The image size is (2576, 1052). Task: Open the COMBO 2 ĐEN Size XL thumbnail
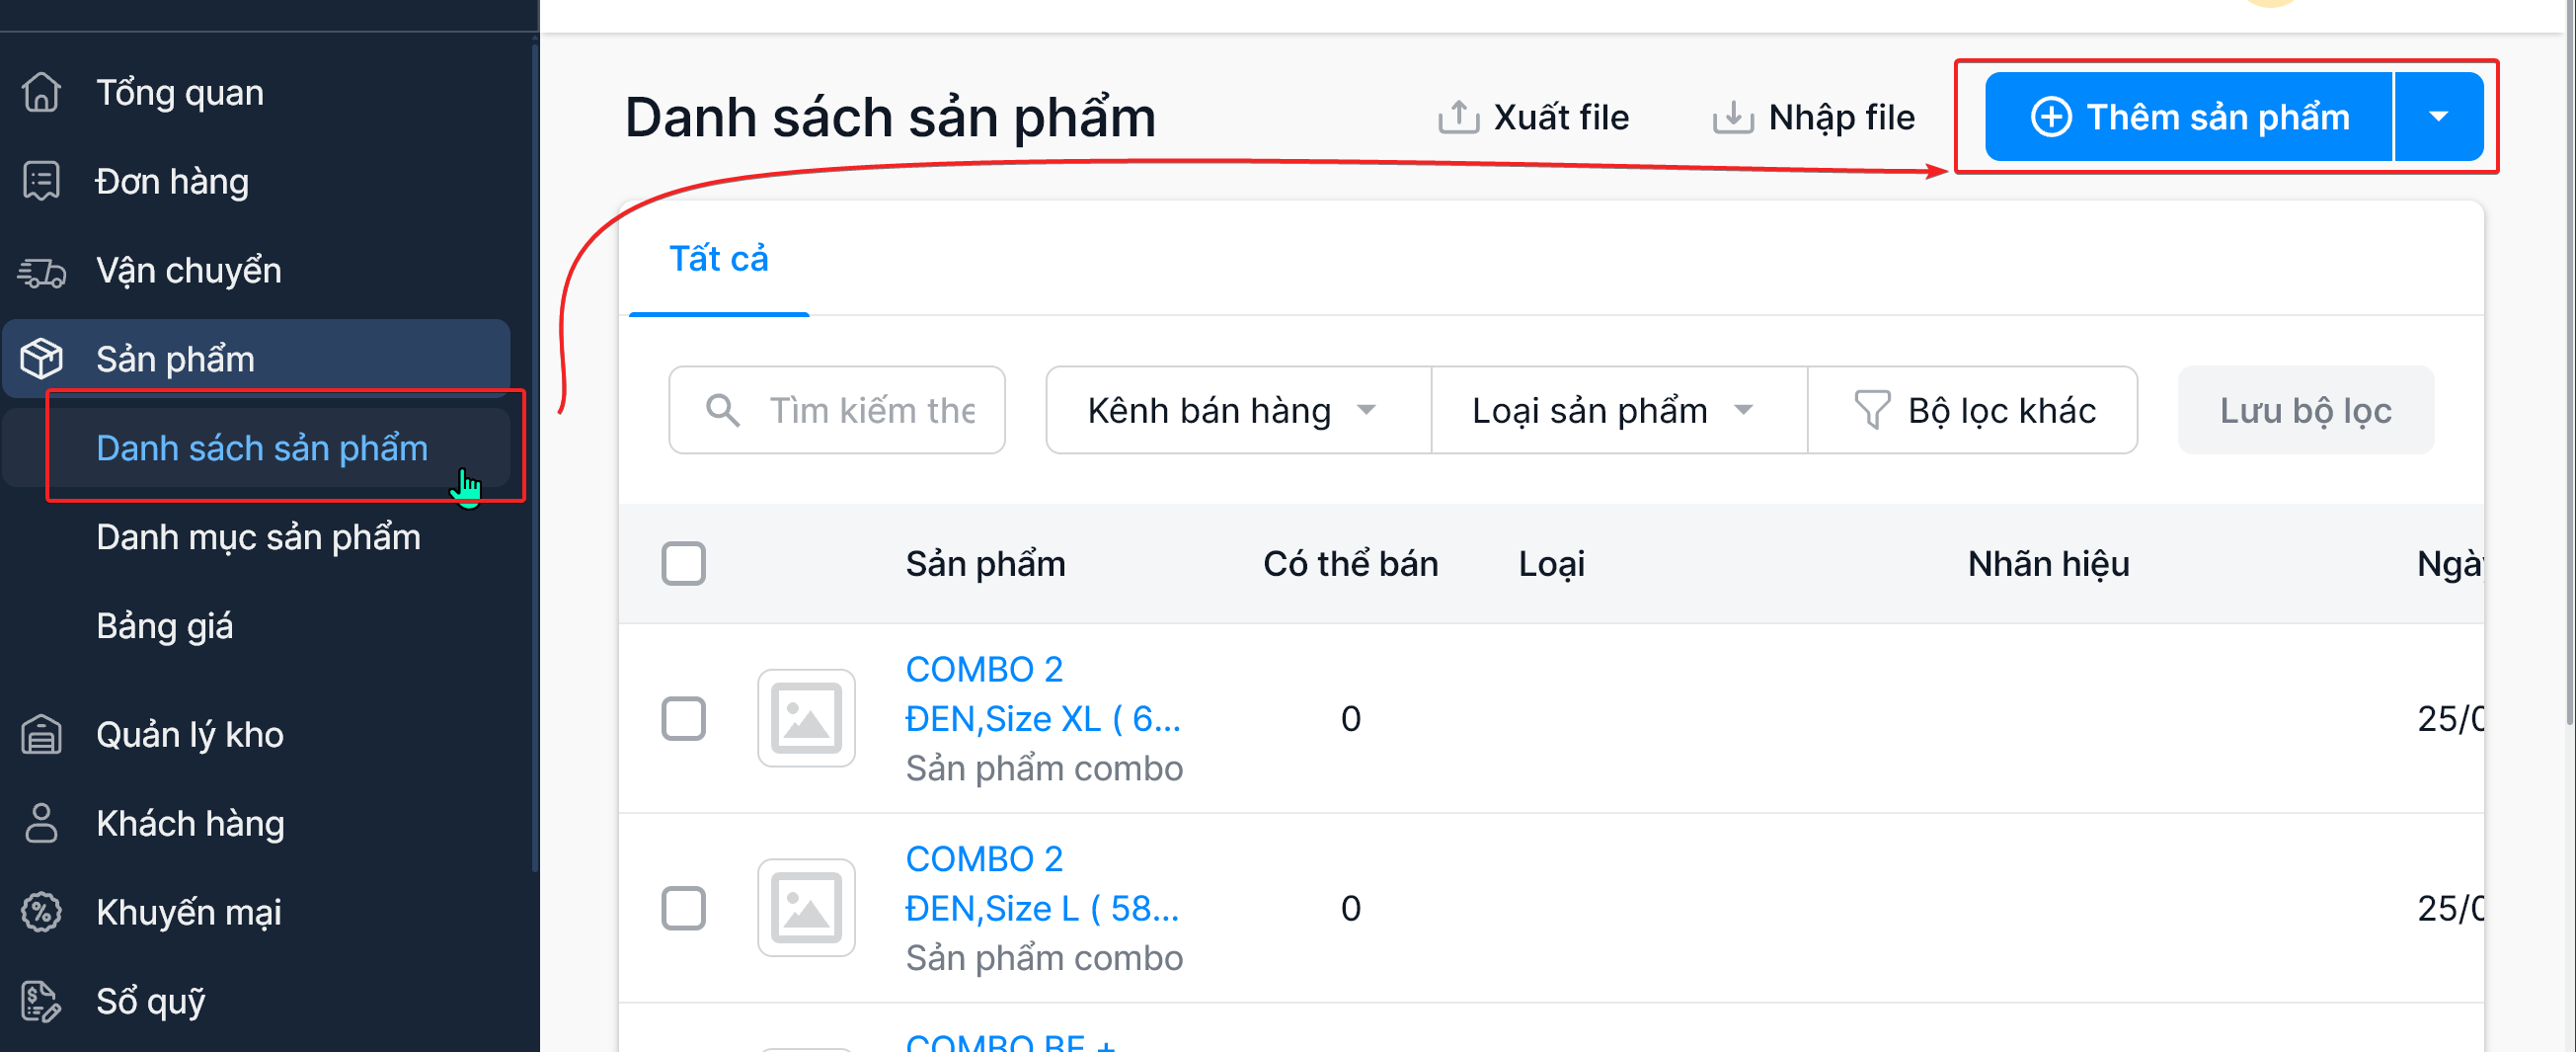pos(806,718)
